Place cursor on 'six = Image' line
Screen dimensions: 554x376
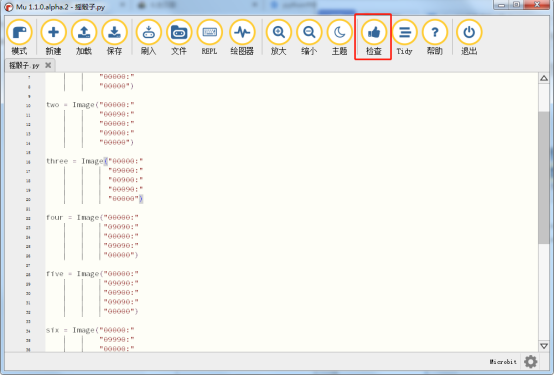click(x=90, y=330)
